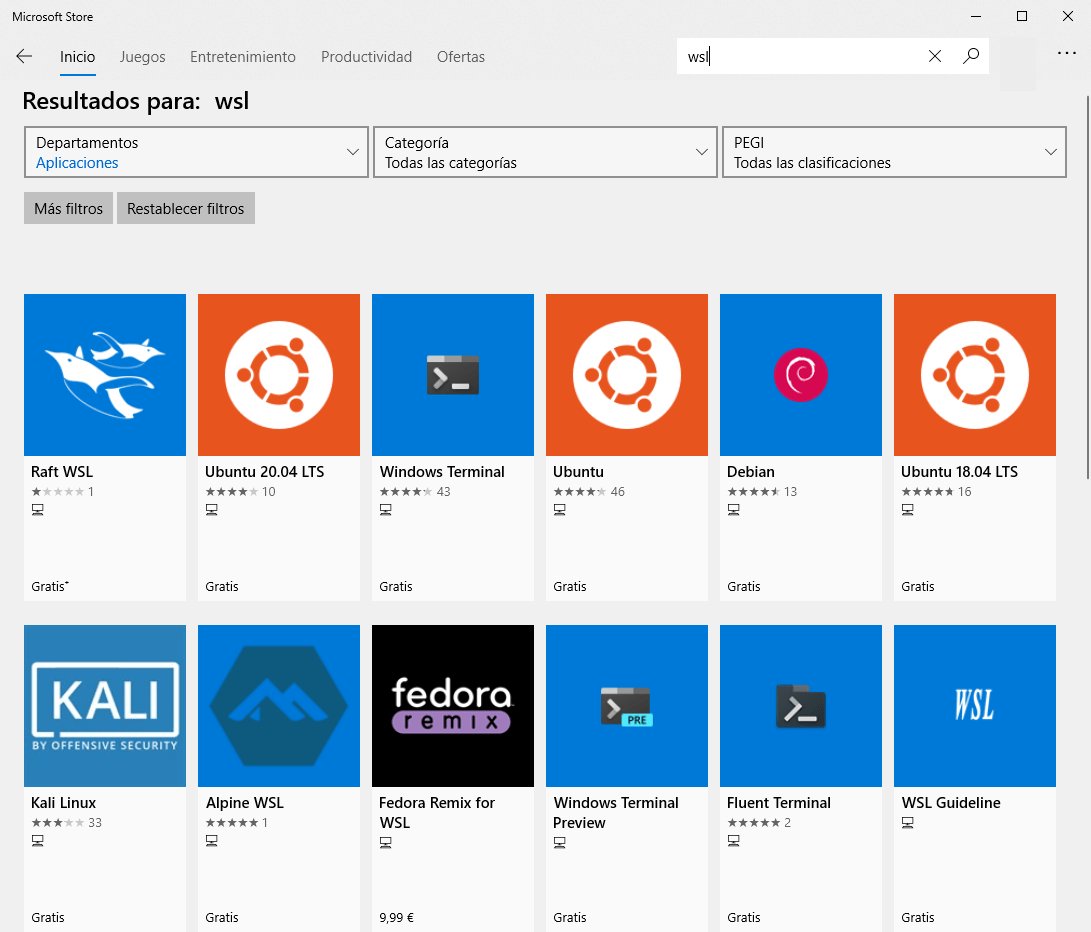Screen dimensions: 1091x932
Task: Click the Aplicaciones value in Departamentos
Action: pyautogui.click(x=77, y=163)
